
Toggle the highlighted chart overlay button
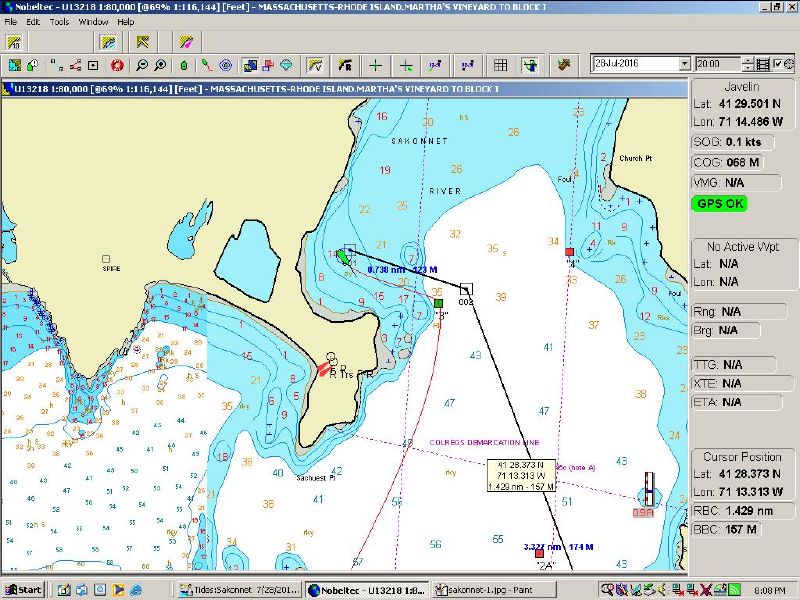point(250,65)
